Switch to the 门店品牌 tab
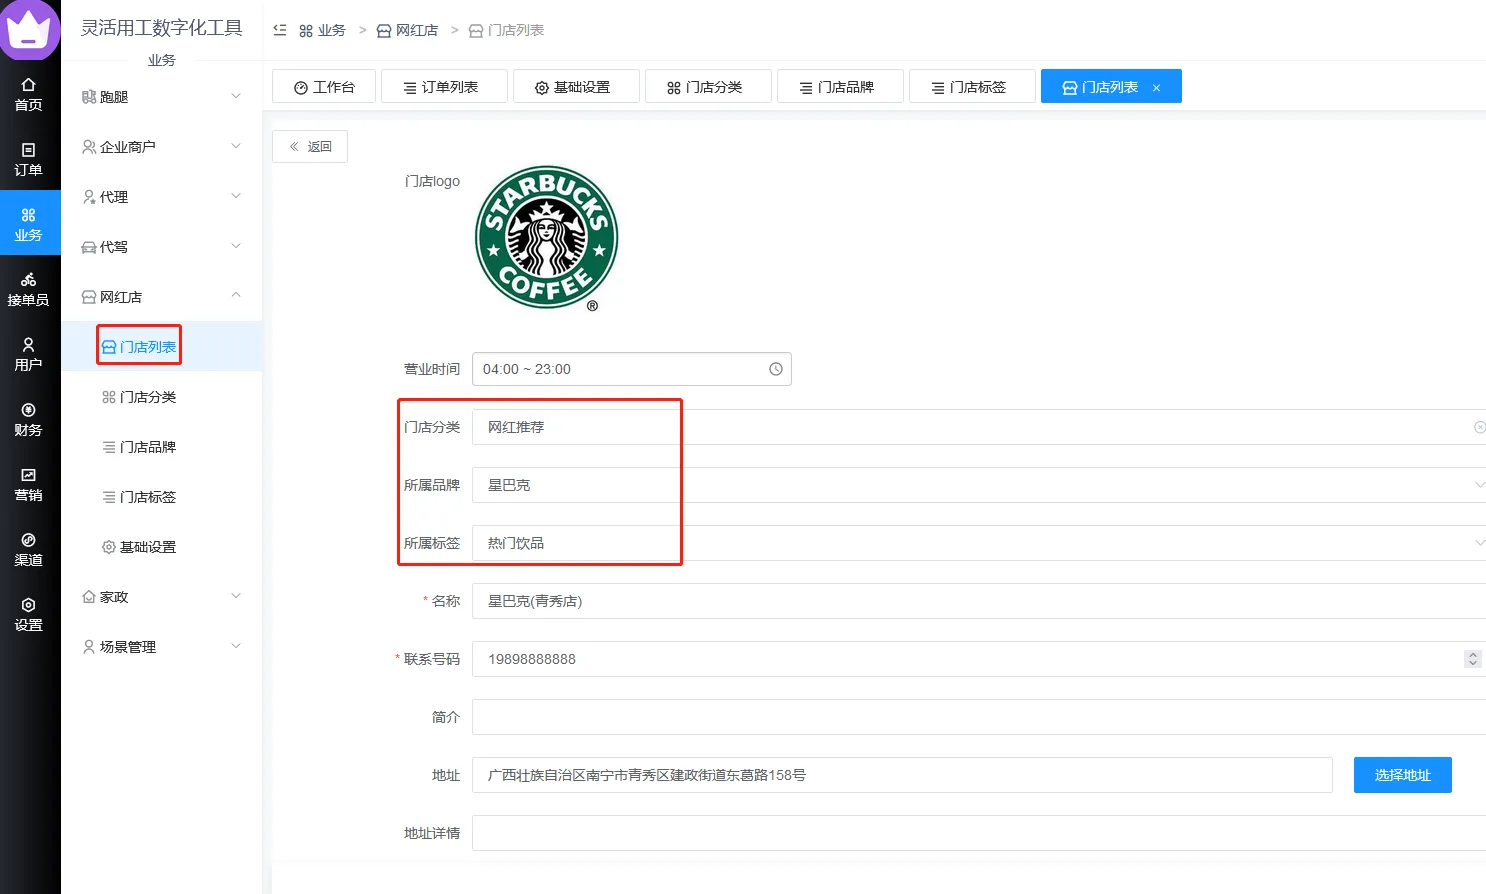 click(x=839, y=87)
